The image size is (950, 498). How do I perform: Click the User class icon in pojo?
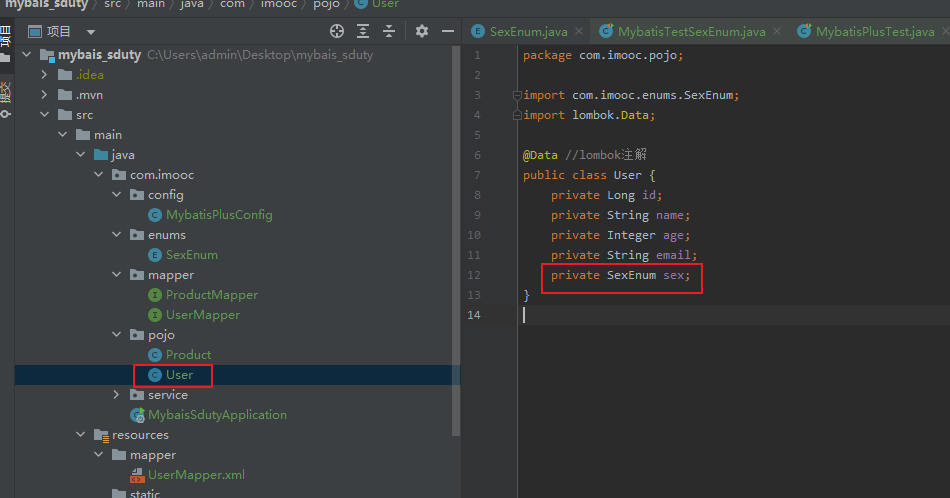coord(155,375)
